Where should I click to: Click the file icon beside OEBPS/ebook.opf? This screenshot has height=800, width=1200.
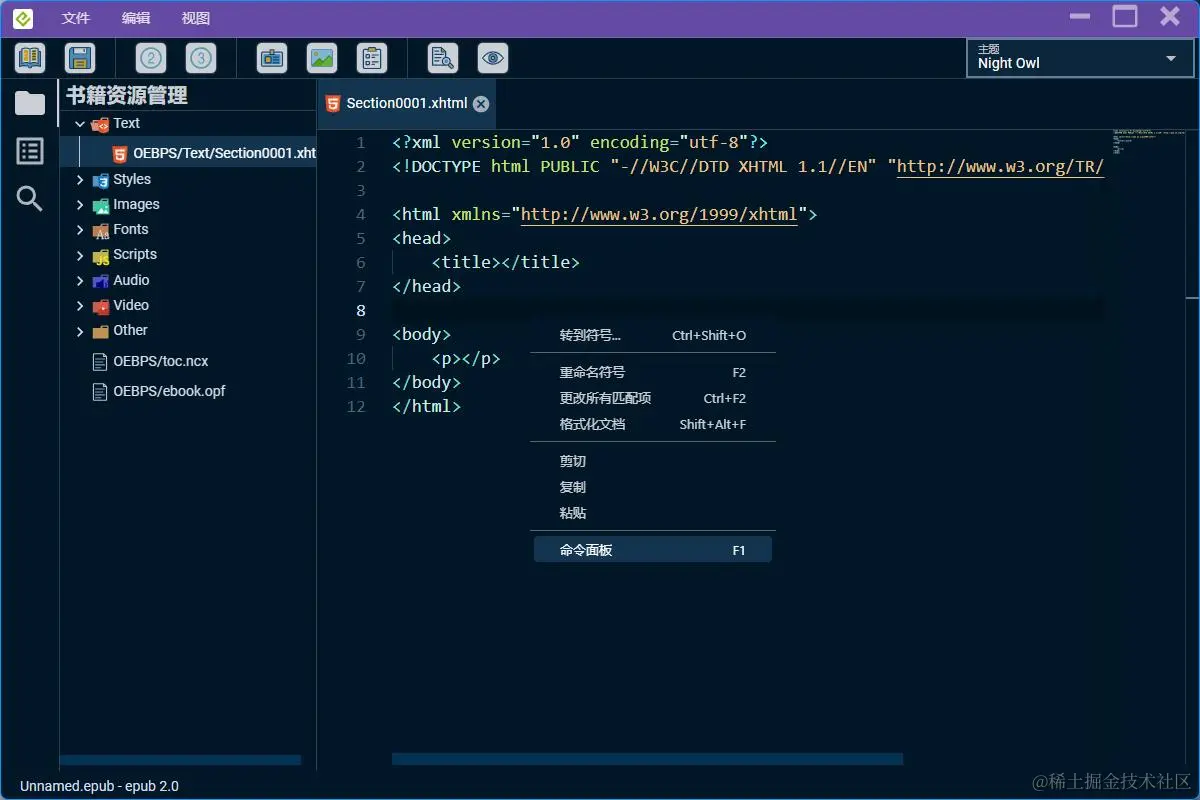coord(100,392)
